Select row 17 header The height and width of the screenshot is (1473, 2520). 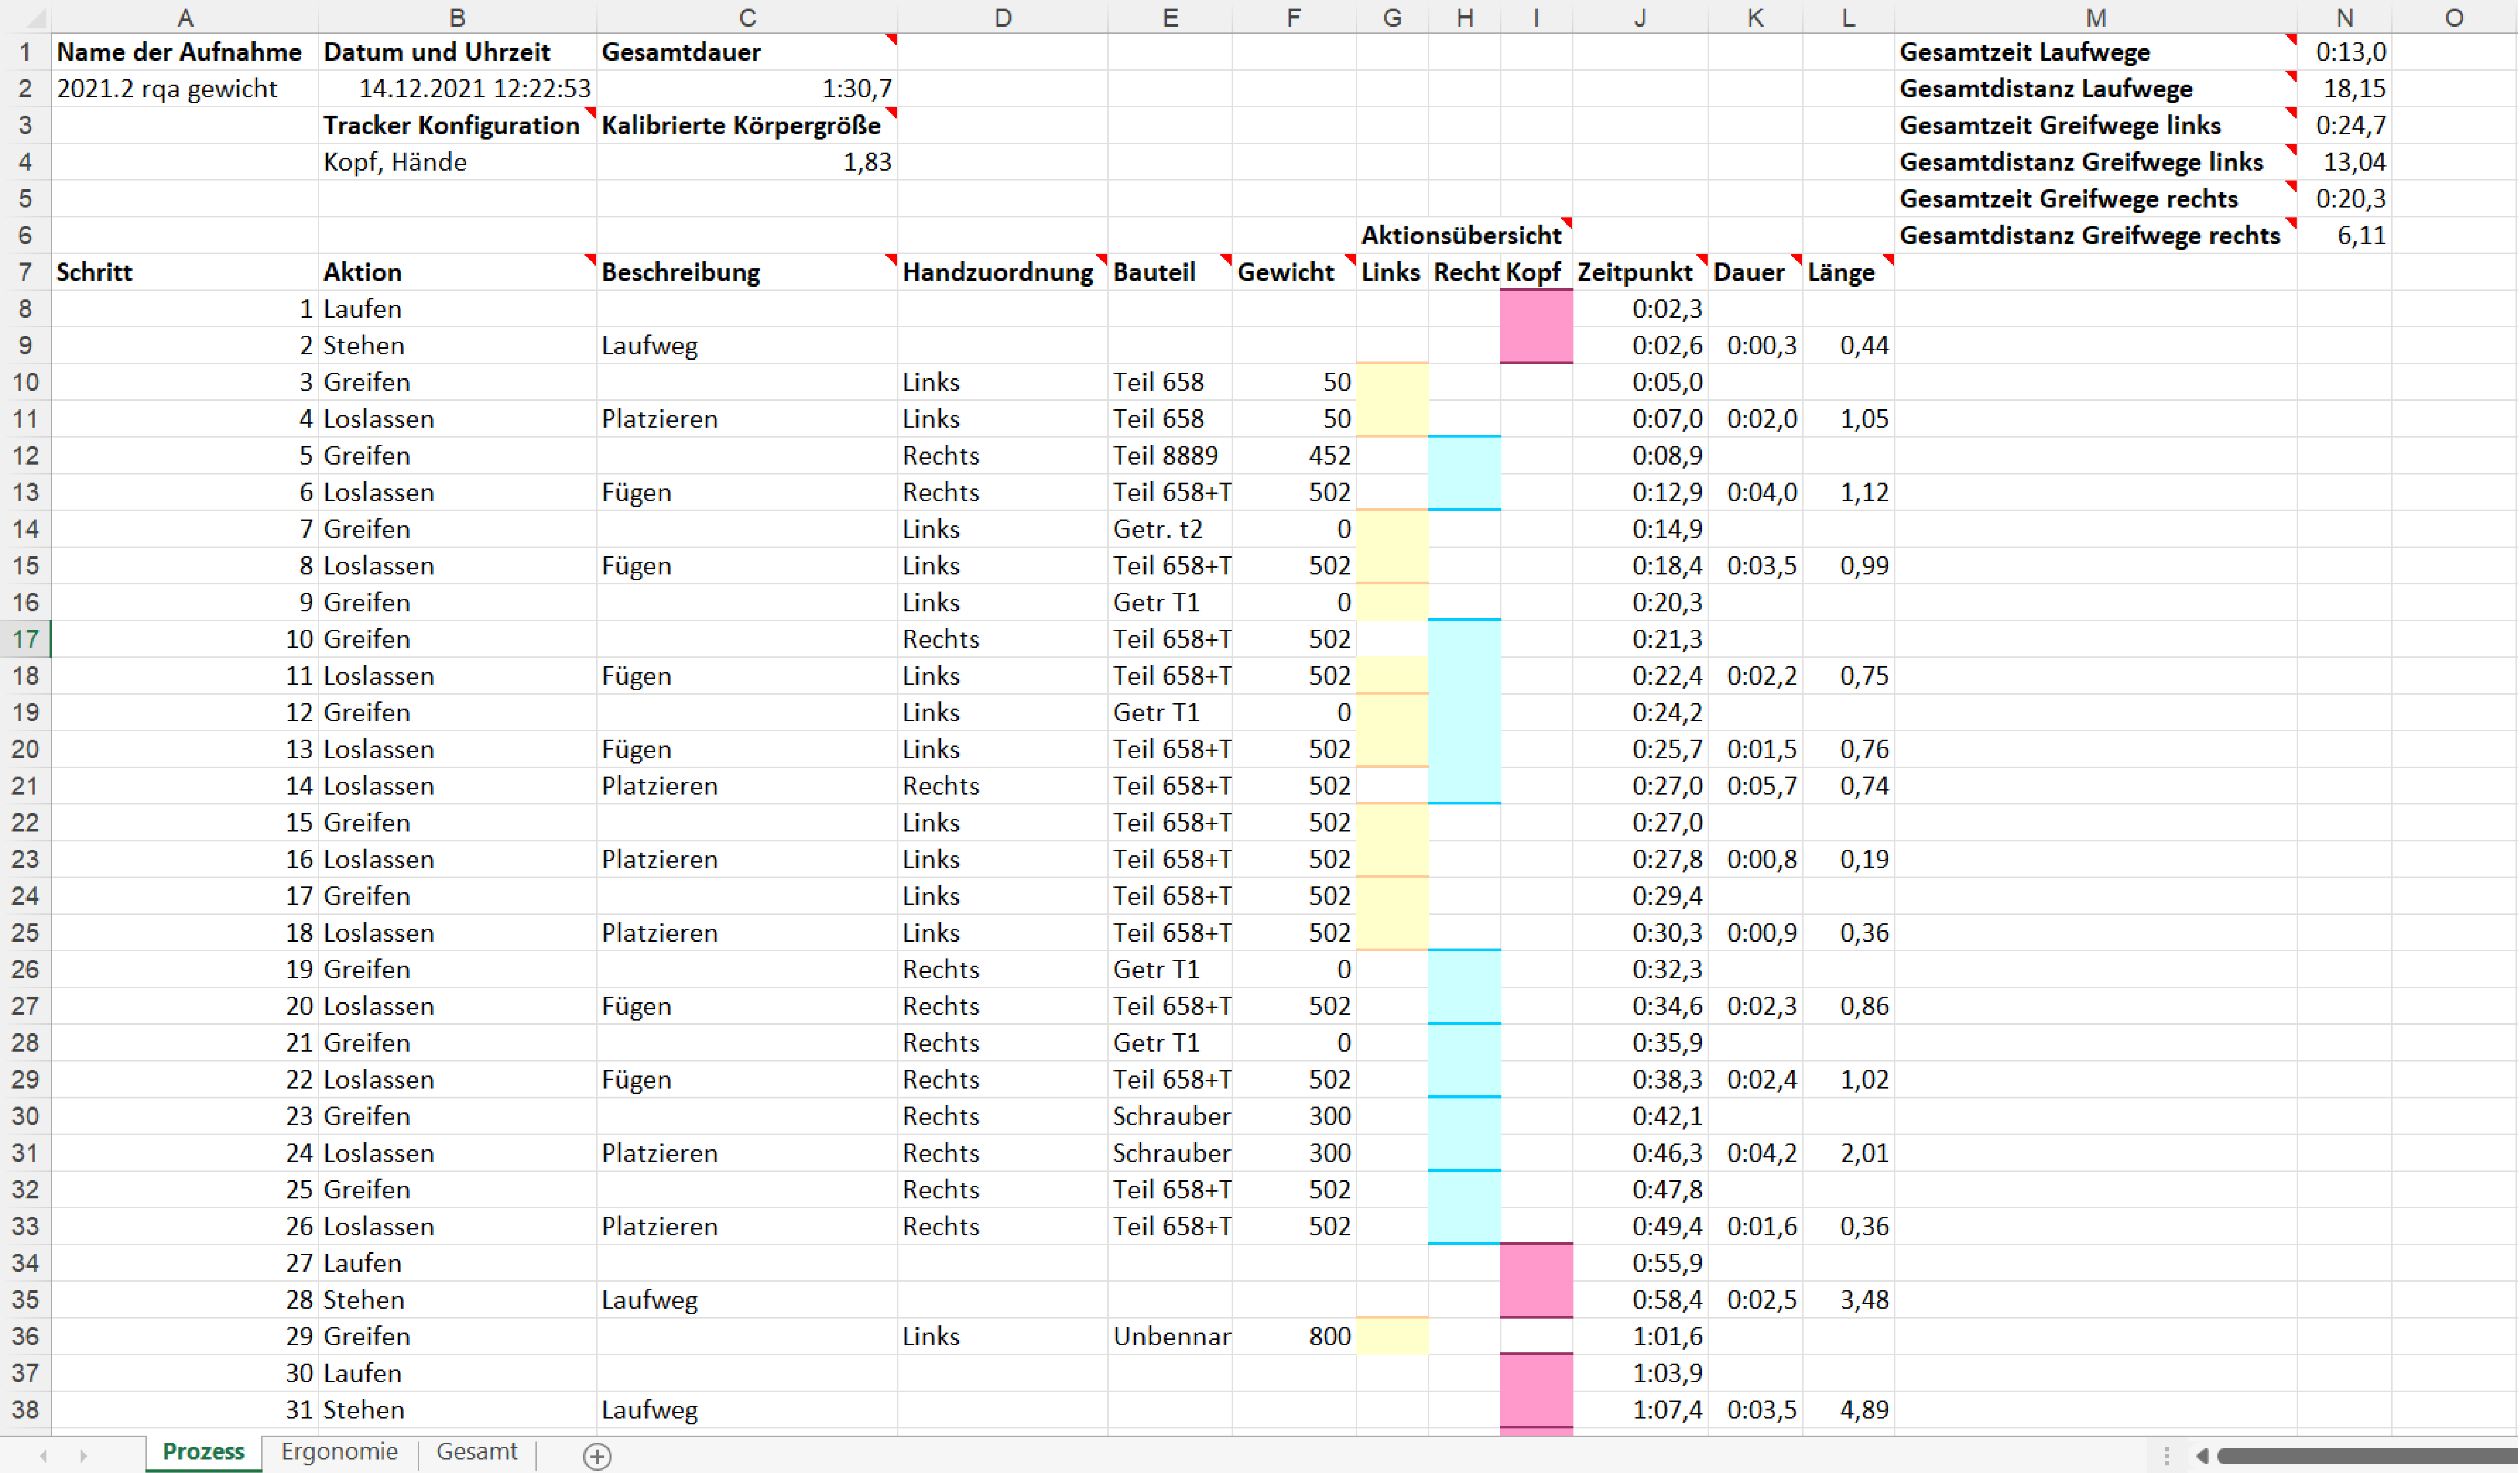click(25, 639)
